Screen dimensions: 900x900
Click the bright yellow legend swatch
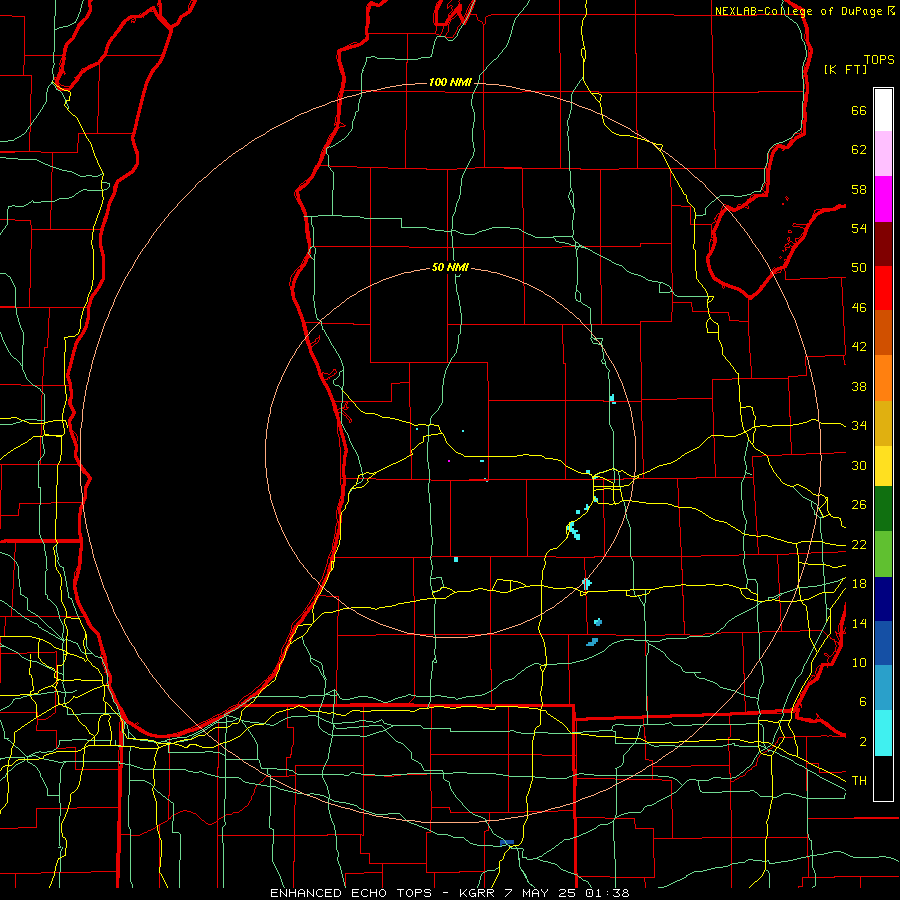(883, 466)
